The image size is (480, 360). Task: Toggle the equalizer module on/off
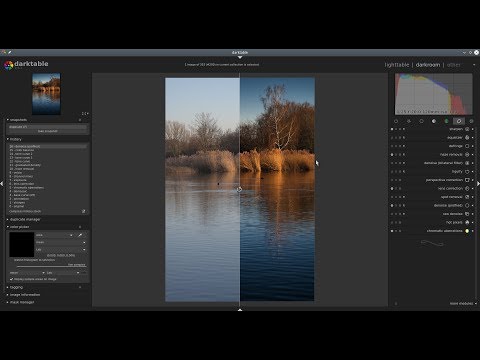[392, 137]
